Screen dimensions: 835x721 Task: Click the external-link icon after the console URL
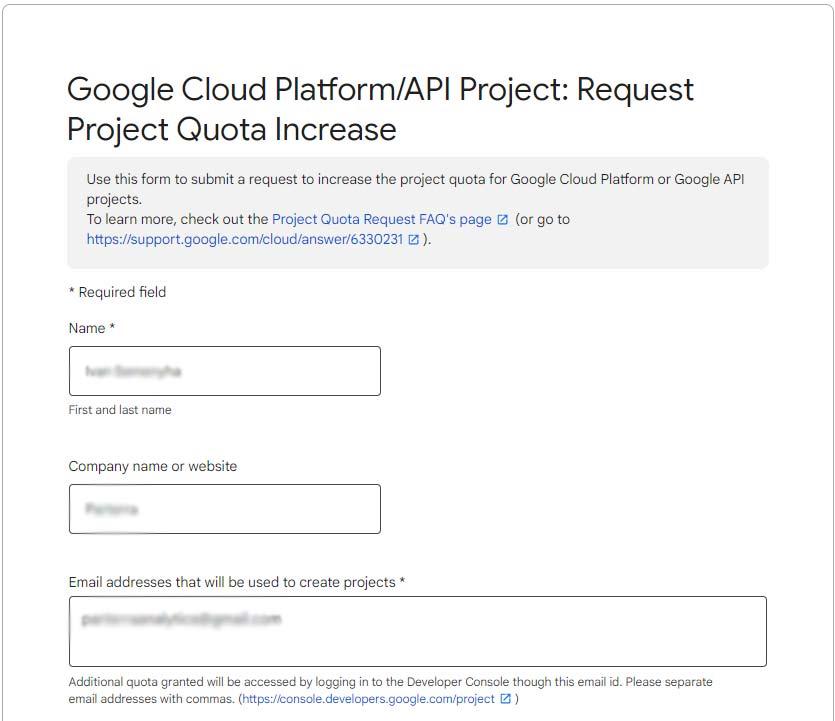(505, 699)
